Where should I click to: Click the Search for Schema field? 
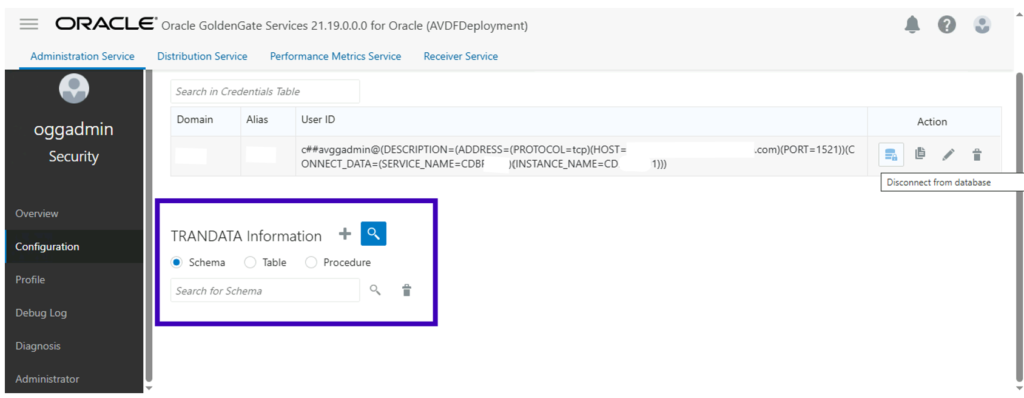pyautogui.click(x=265, y=290)
